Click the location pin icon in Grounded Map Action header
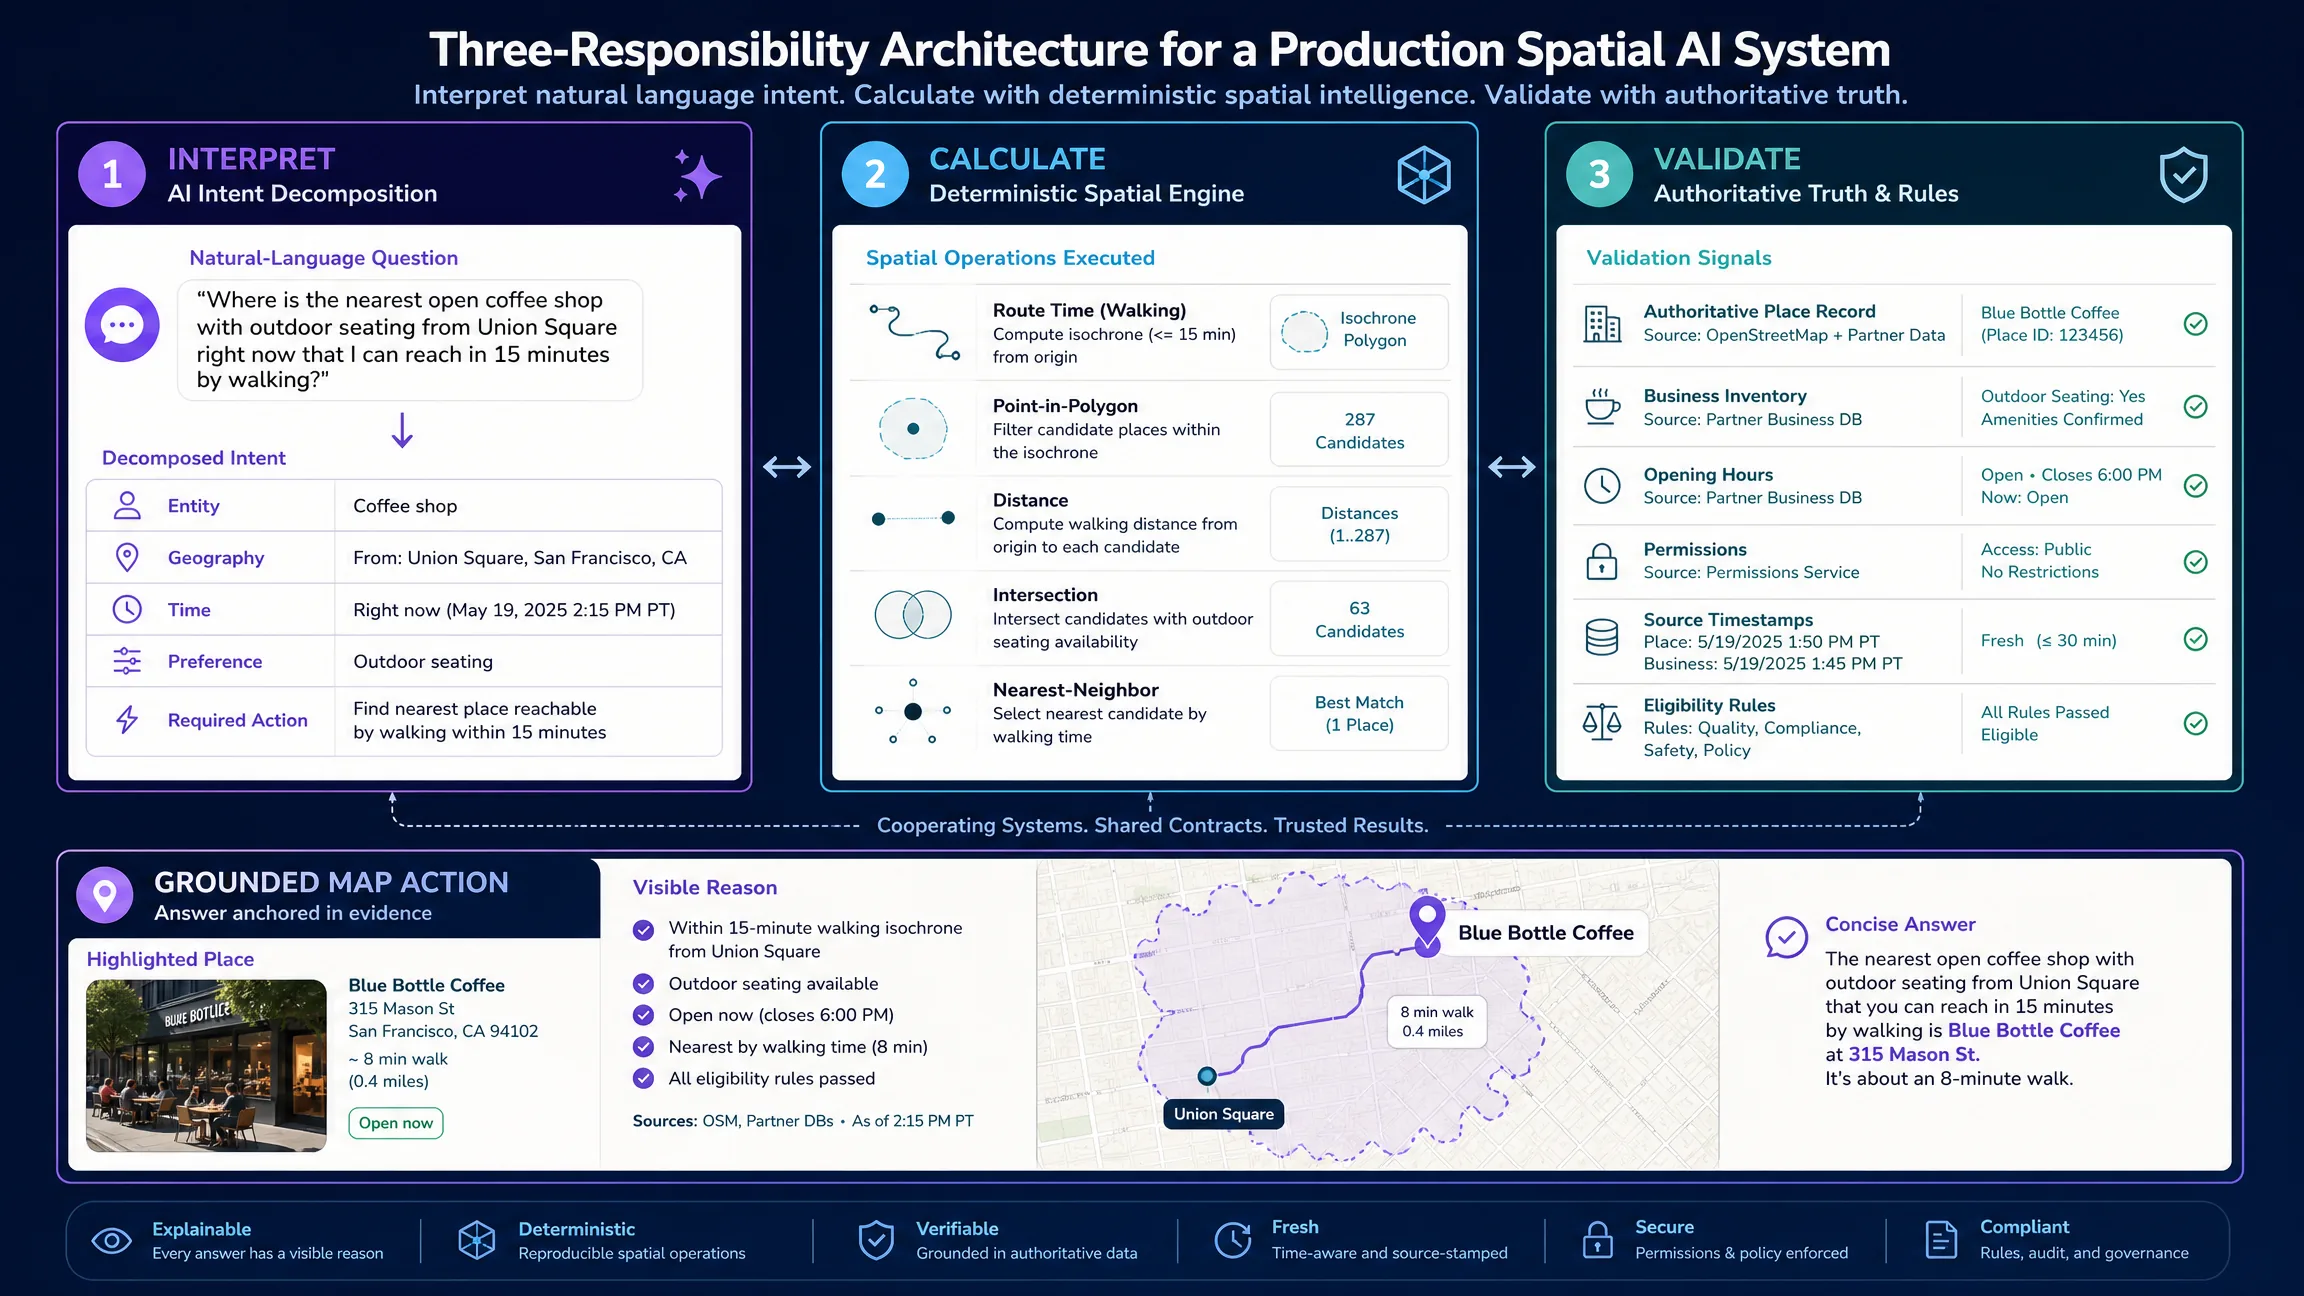This screenshot has height=1296, width=2304. point(105,895)
